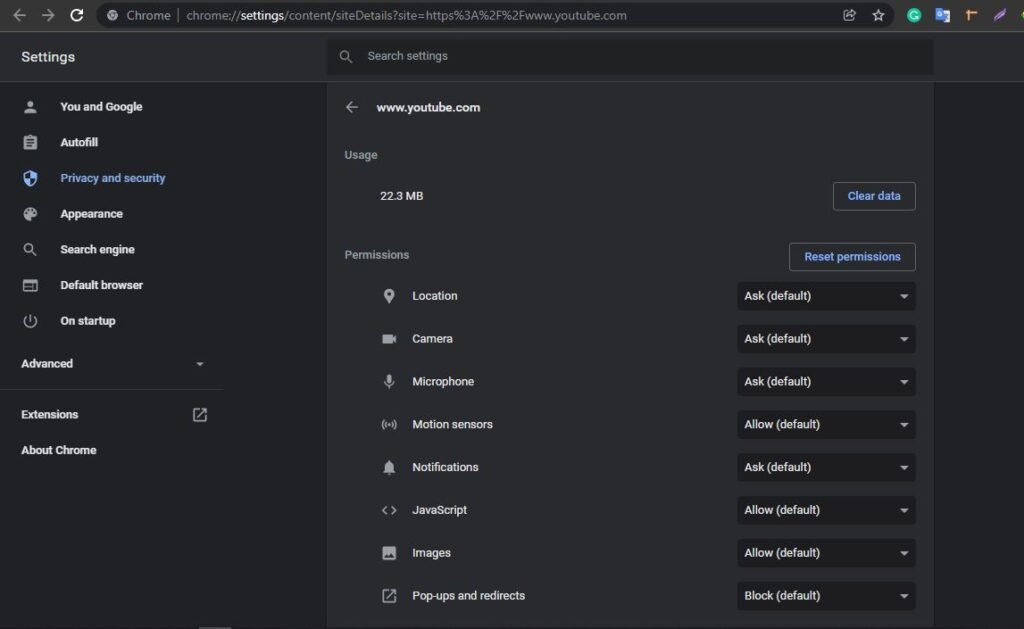The width and height of the screenshot is (1024, 629).
Task: Open Appearance settings
Action: [x=91, y=214]
